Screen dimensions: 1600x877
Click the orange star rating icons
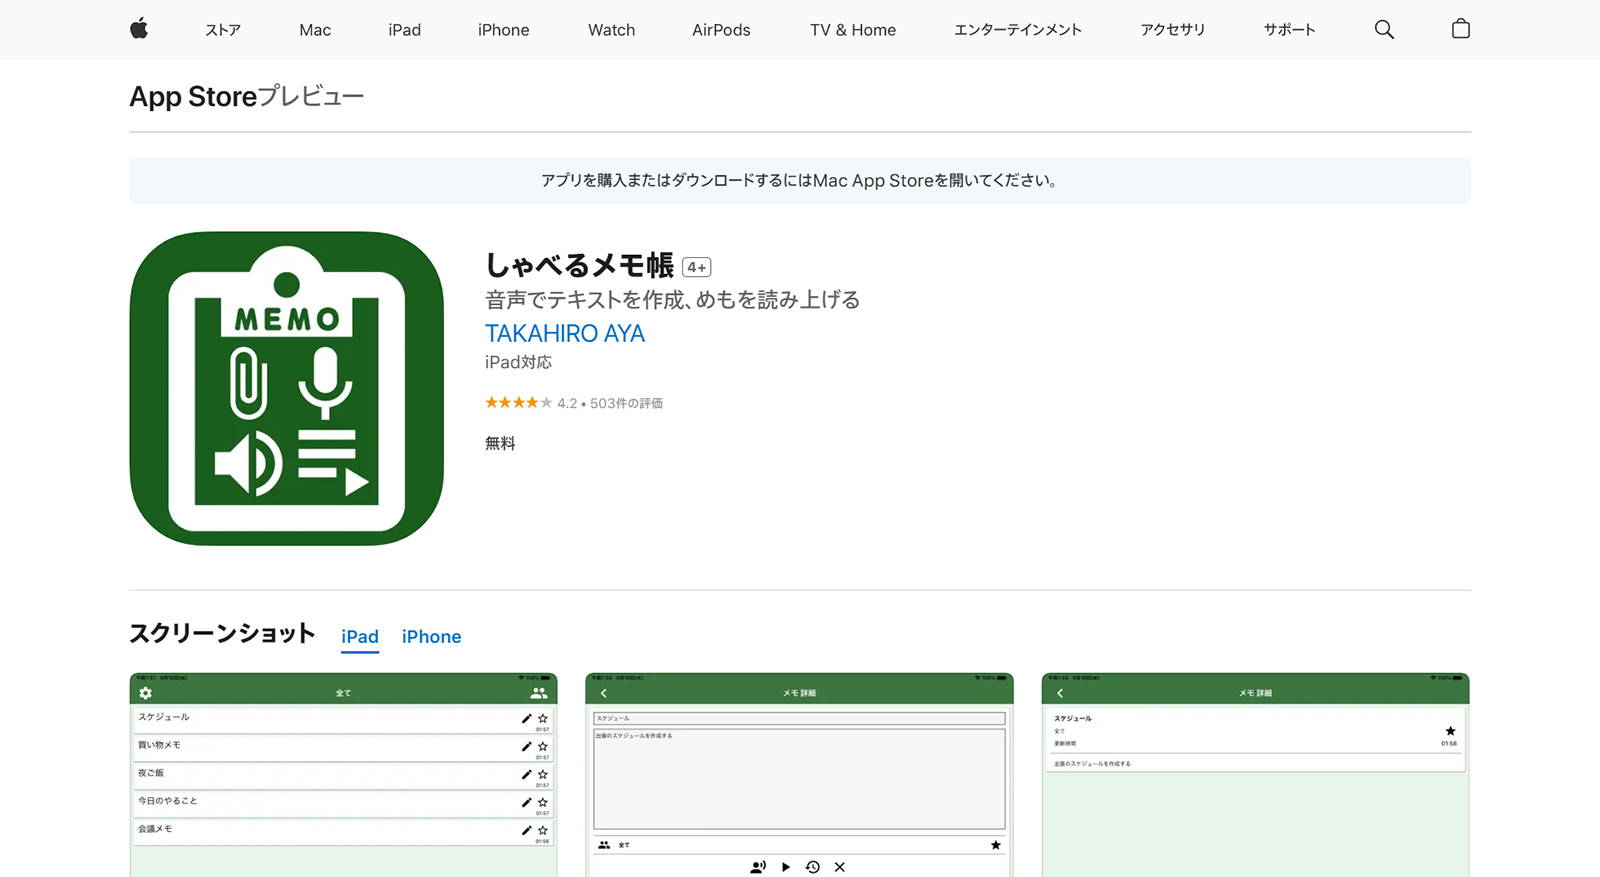coord(518,403)
